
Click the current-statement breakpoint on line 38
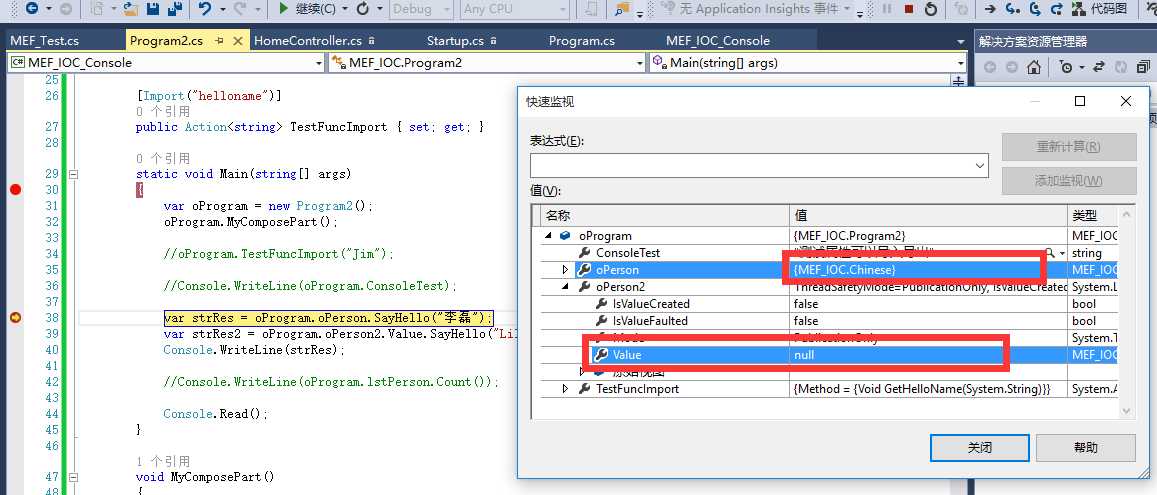15,318
